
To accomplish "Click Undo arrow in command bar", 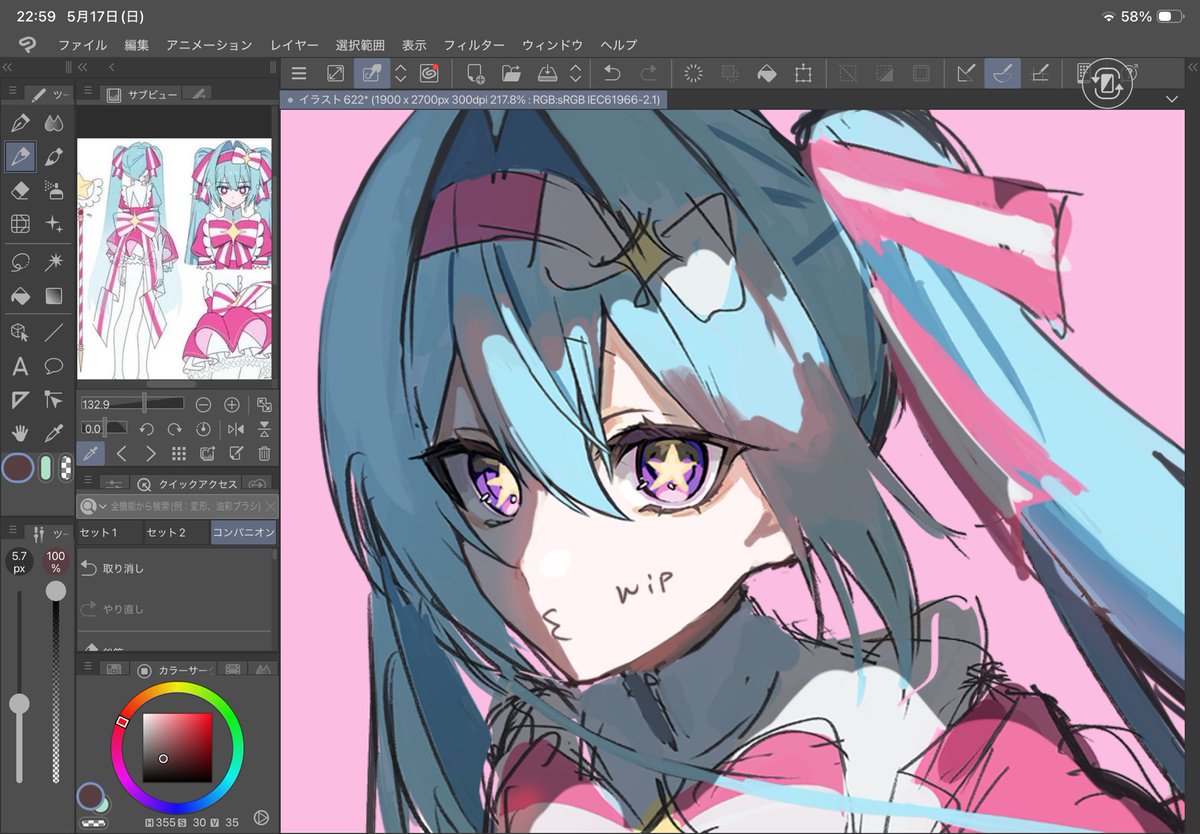I will click(612, 73).
